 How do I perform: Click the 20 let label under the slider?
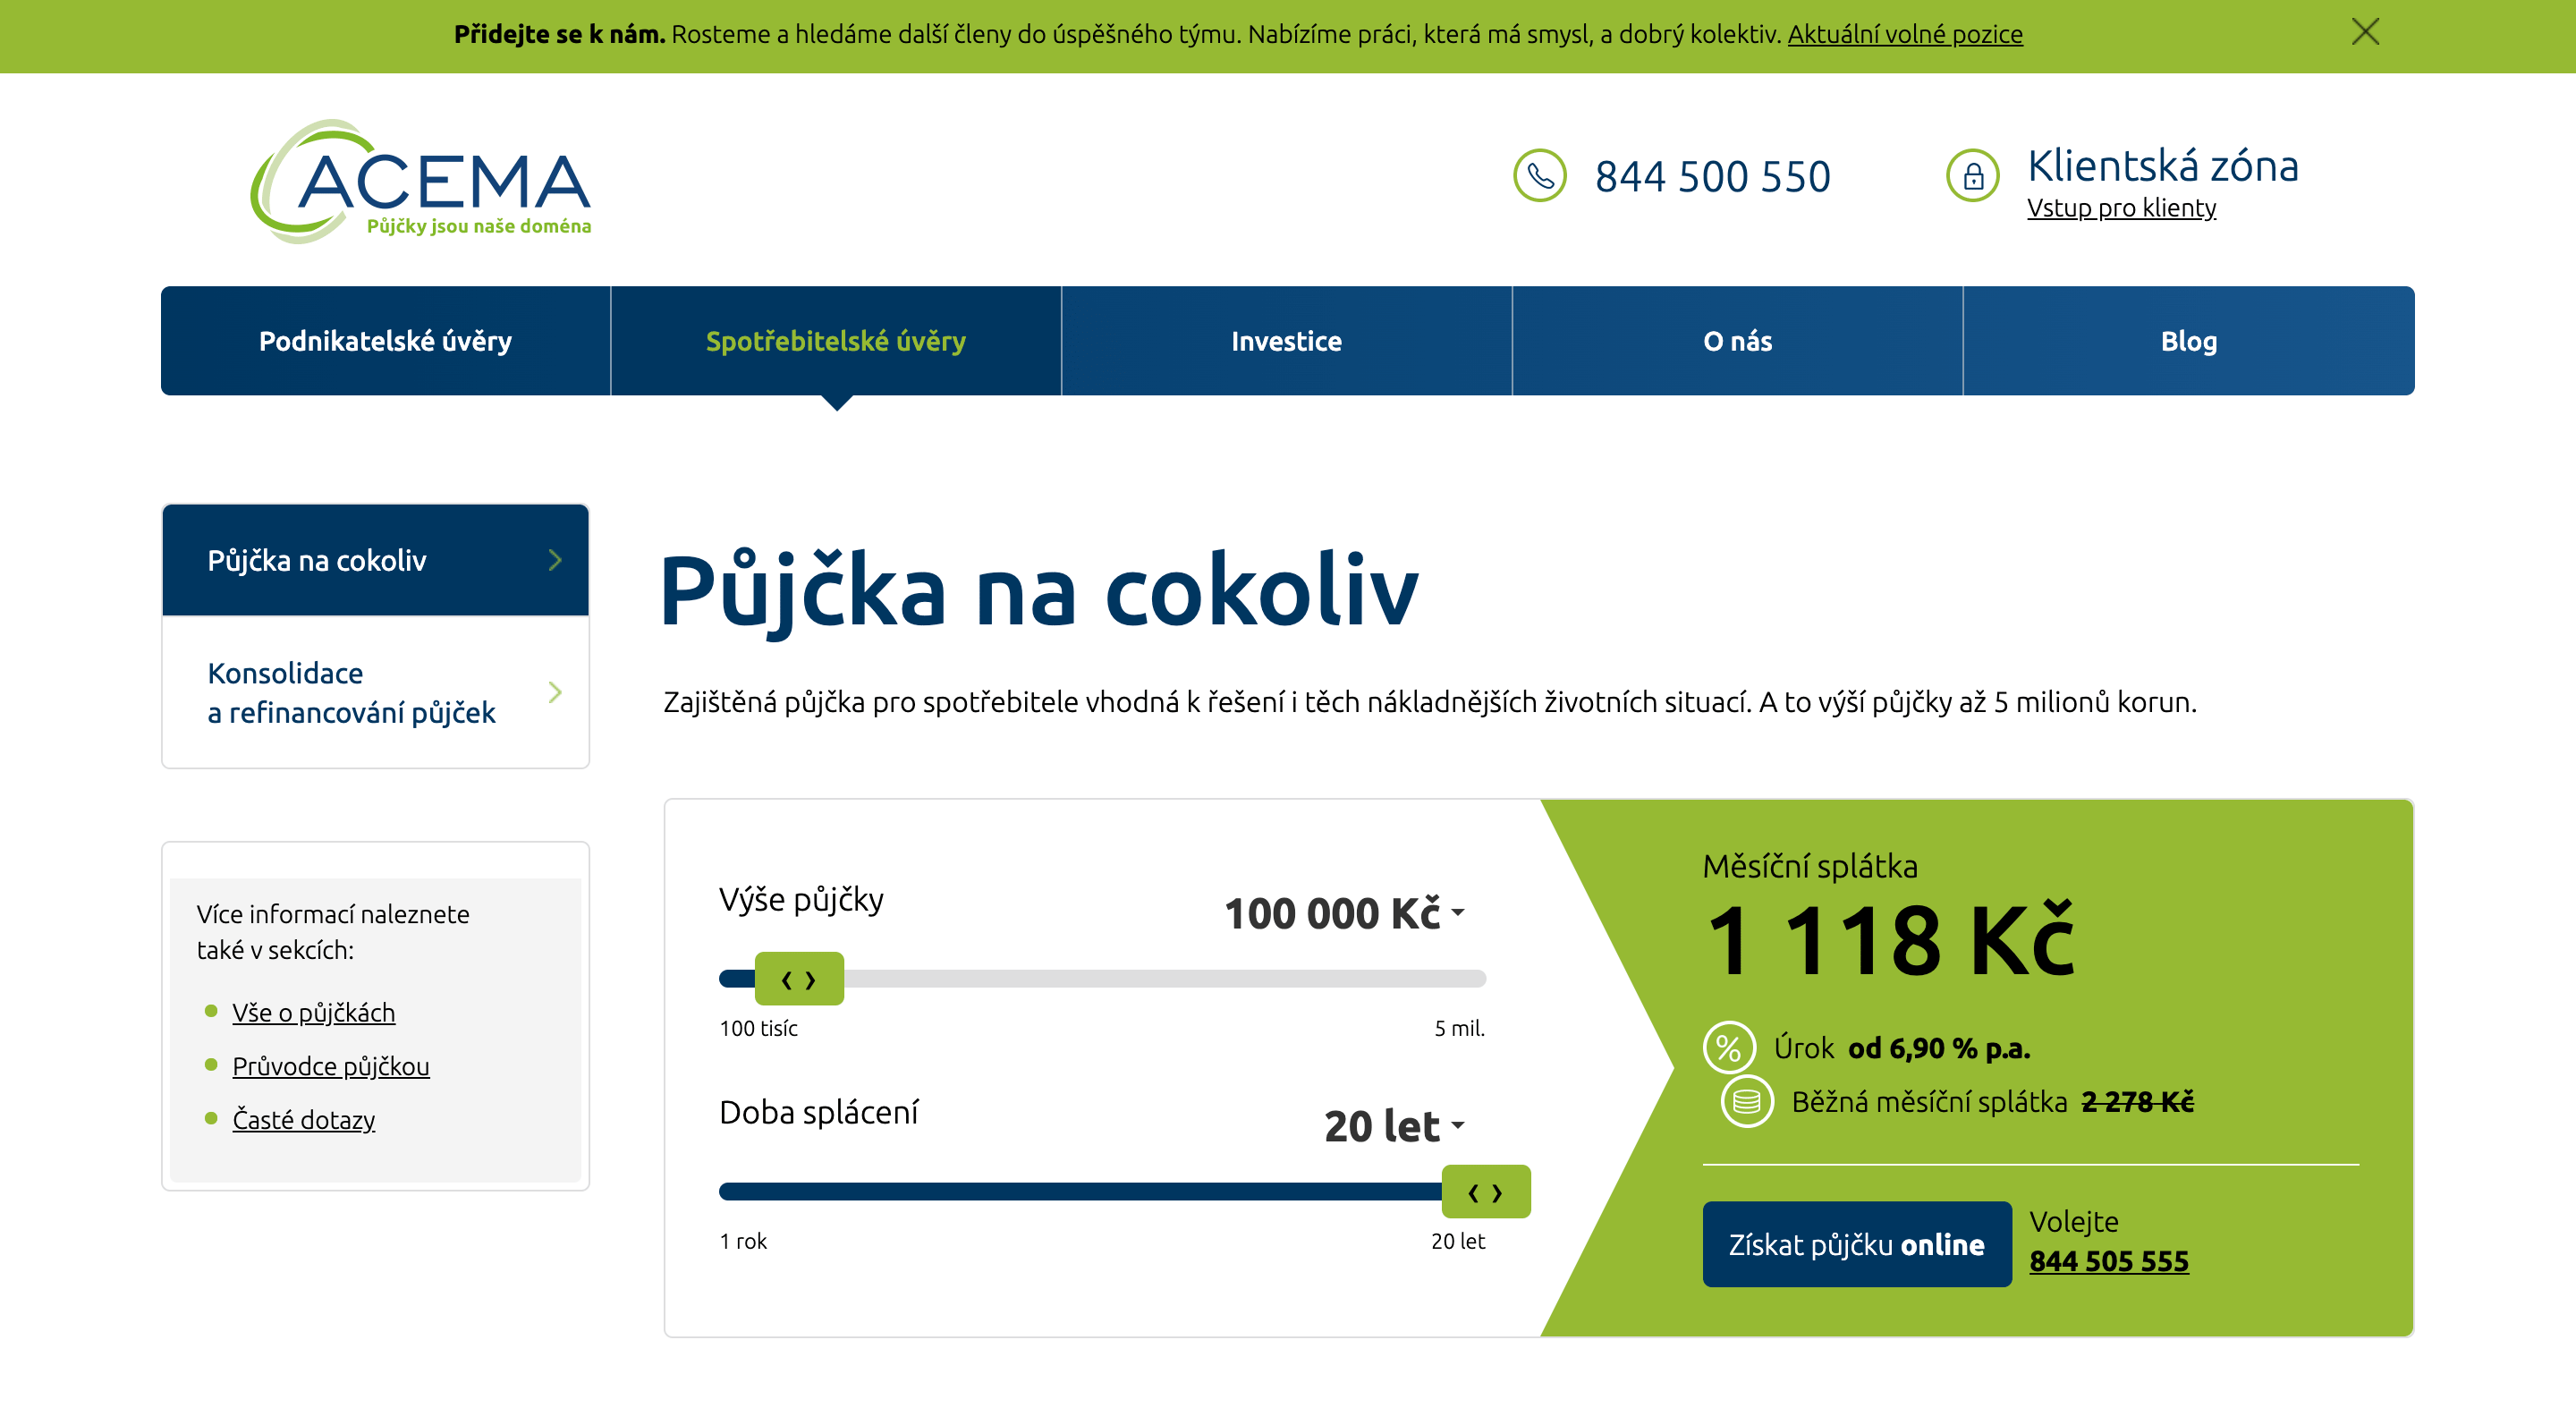[1457, 1241]
